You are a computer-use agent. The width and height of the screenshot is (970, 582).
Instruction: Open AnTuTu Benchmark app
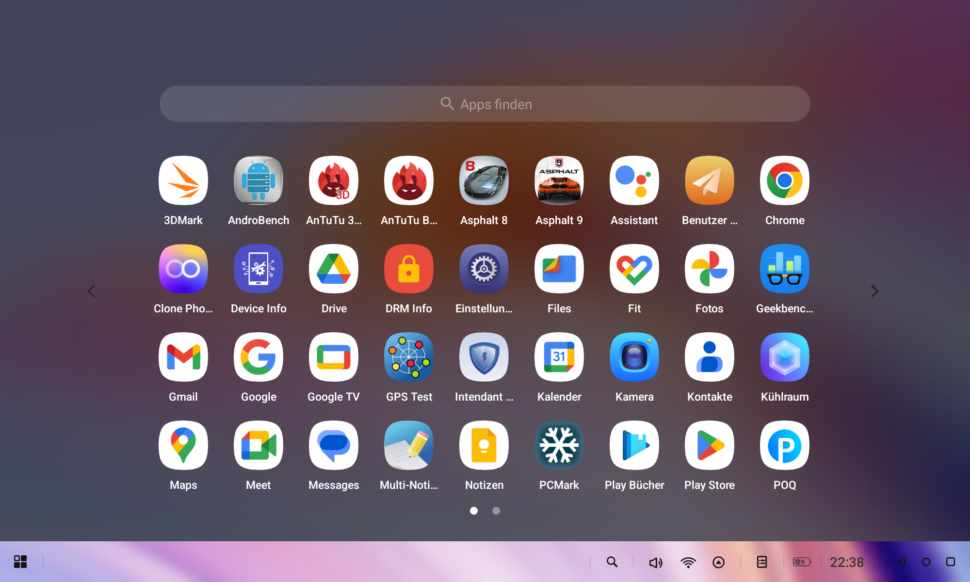tap(409, 181)
